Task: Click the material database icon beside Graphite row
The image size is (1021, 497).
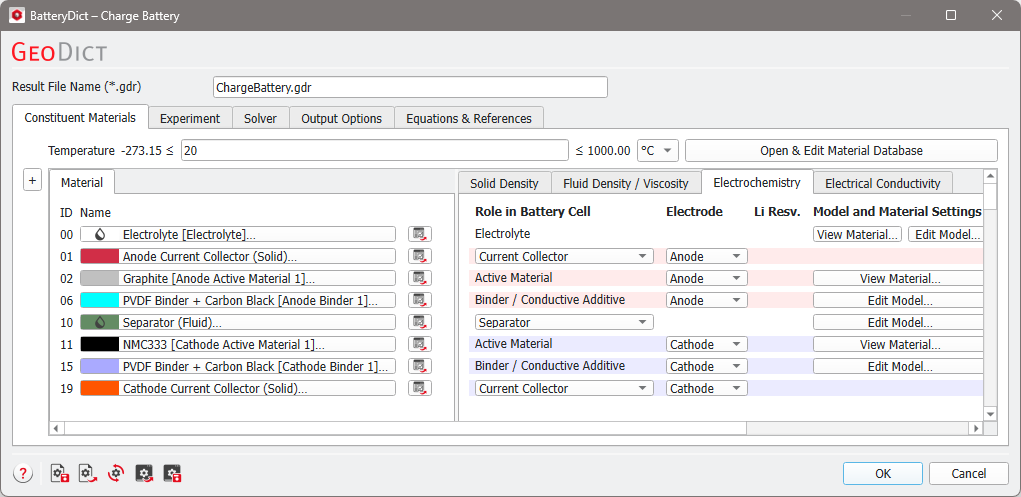Action: coord(420,278)
